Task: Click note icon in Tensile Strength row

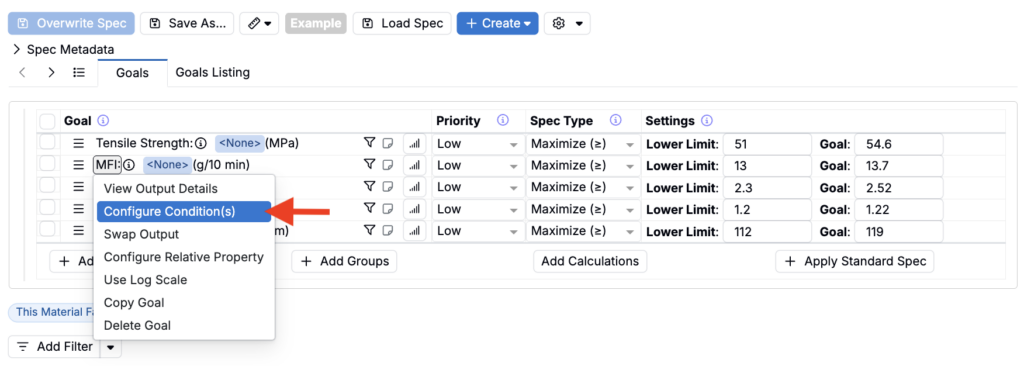Action: pyautogui.click(x=388, y=143)
